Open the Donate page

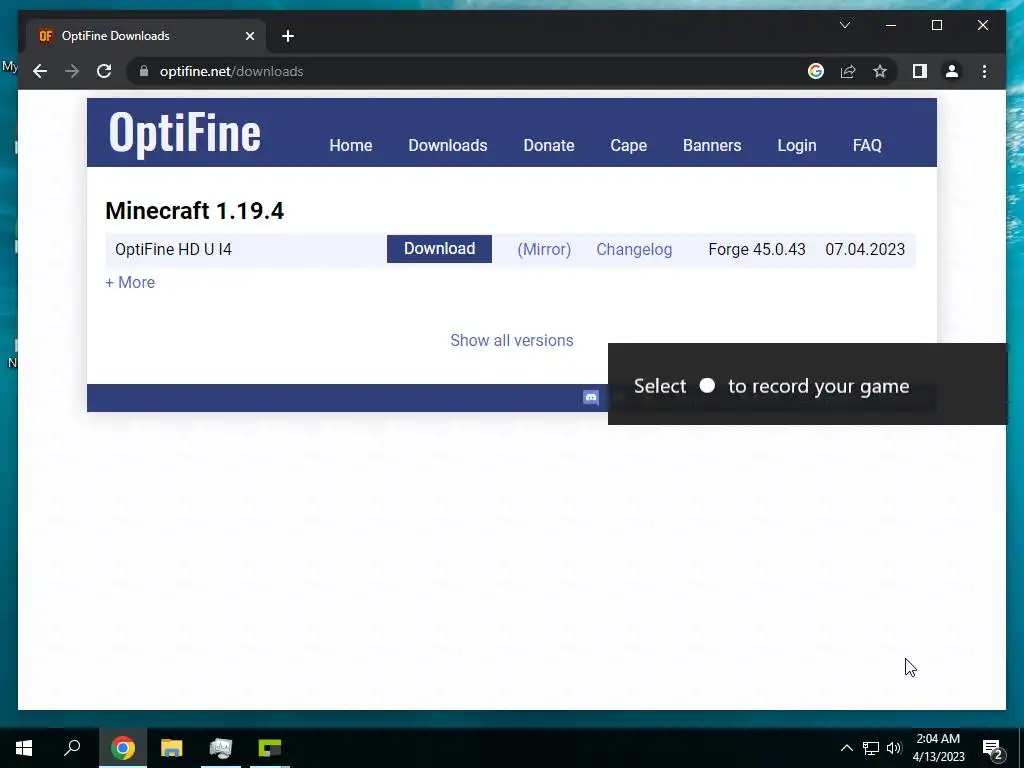pyautogui.click(x=549, y=145)
